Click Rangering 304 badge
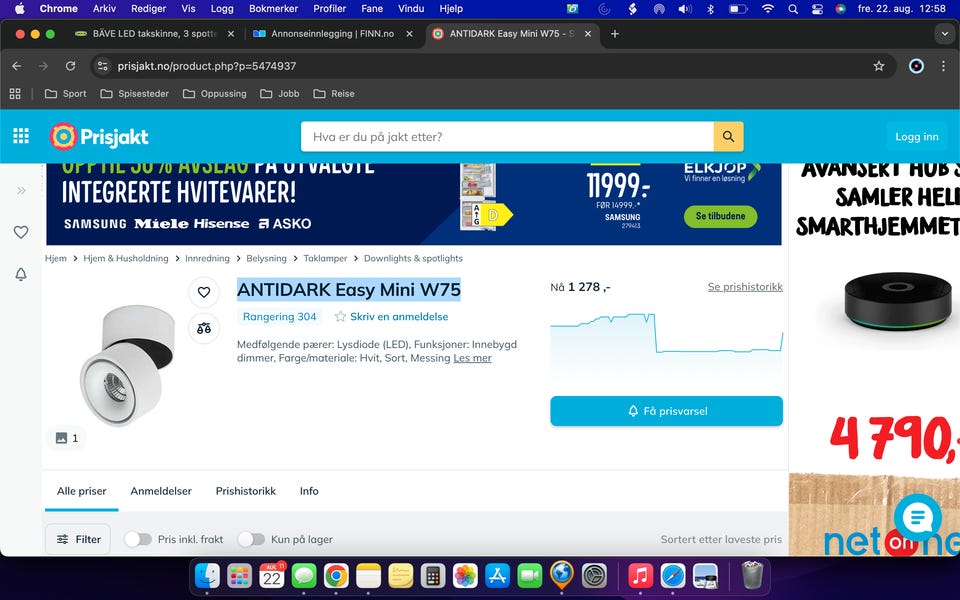The width and height of the screenshot is (960, 600). click(x=279, y=317)
